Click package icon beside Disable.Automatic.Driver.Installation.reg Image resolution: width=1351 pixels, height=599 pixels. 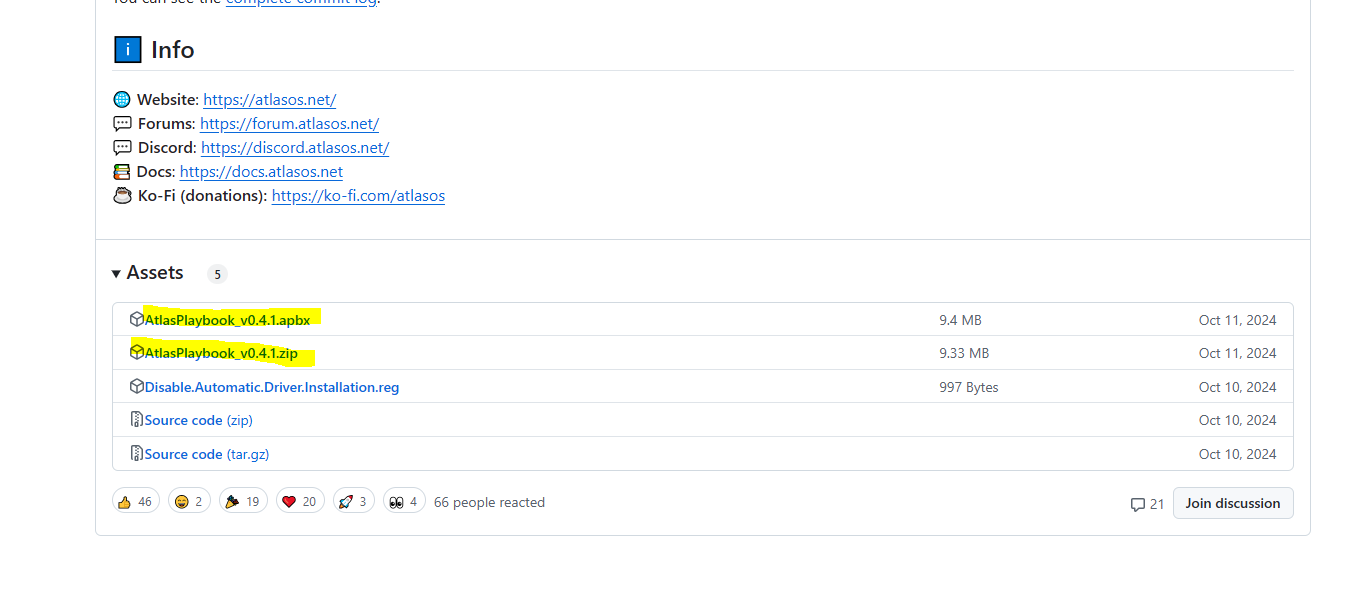click(x=136, y=386)
